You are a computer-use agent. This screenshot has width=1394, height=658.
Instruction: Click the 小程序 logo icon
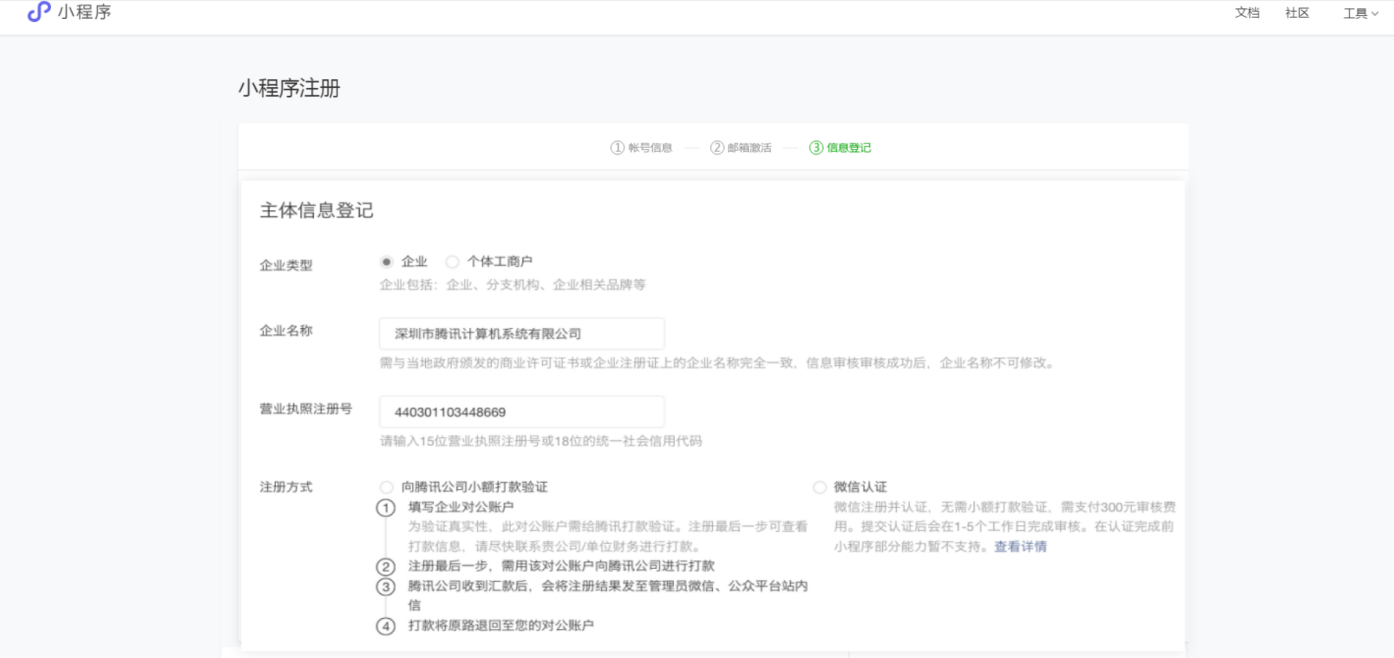click(x=39, y=12)
